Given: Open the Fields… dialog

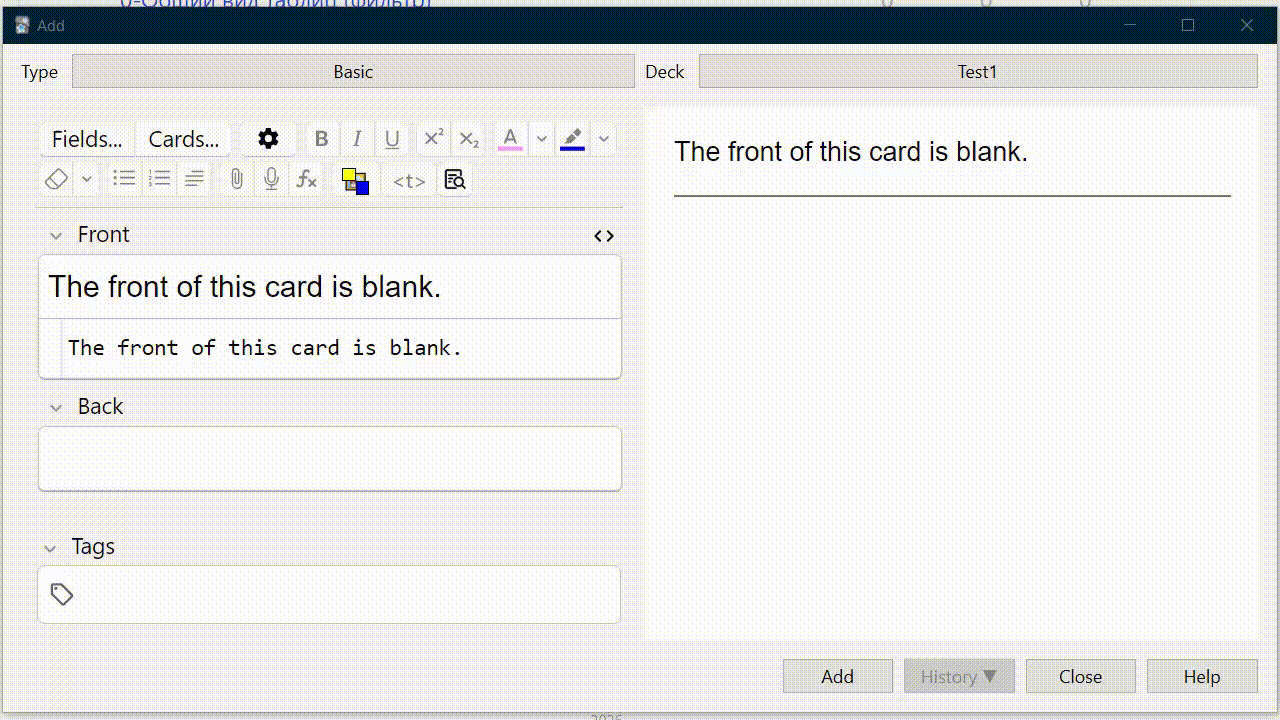Looking at the screenshot, I should 87,139.
